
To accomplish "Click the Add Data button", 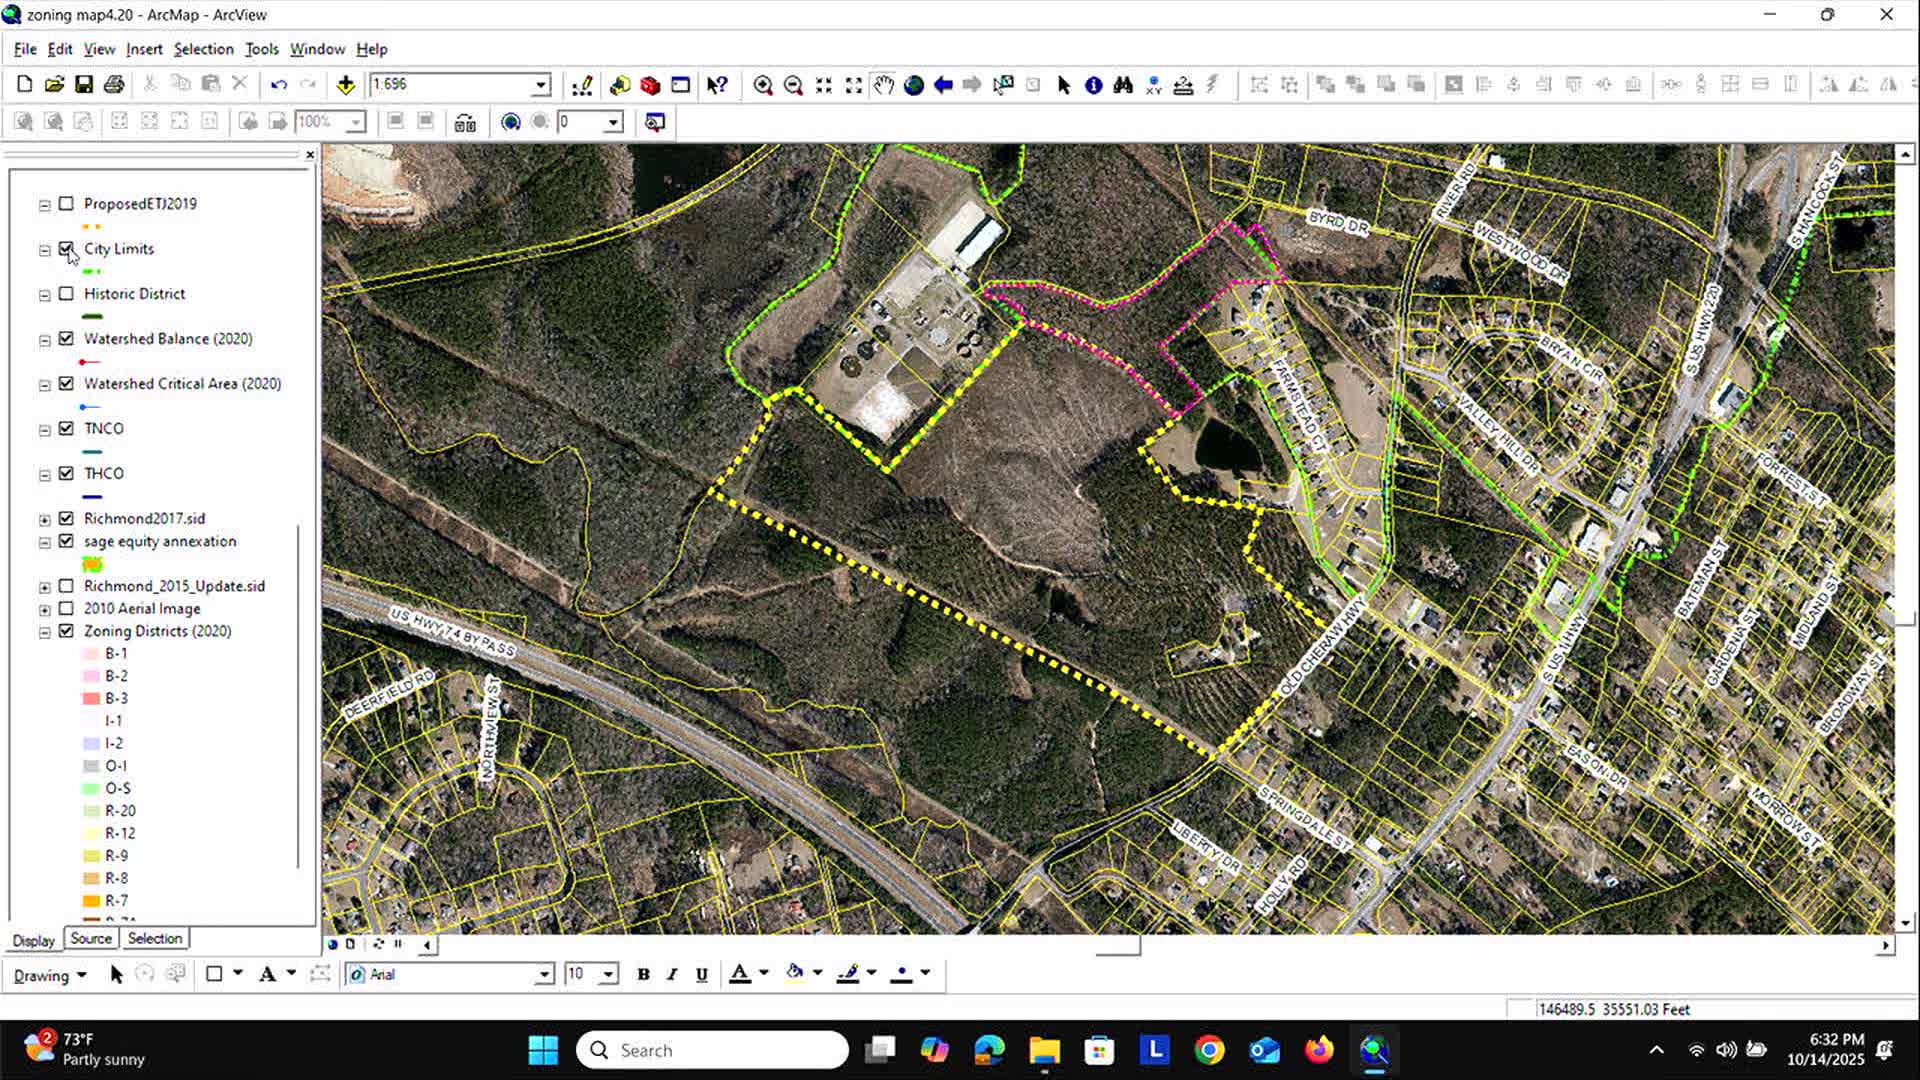I will [x=346, y=85].
